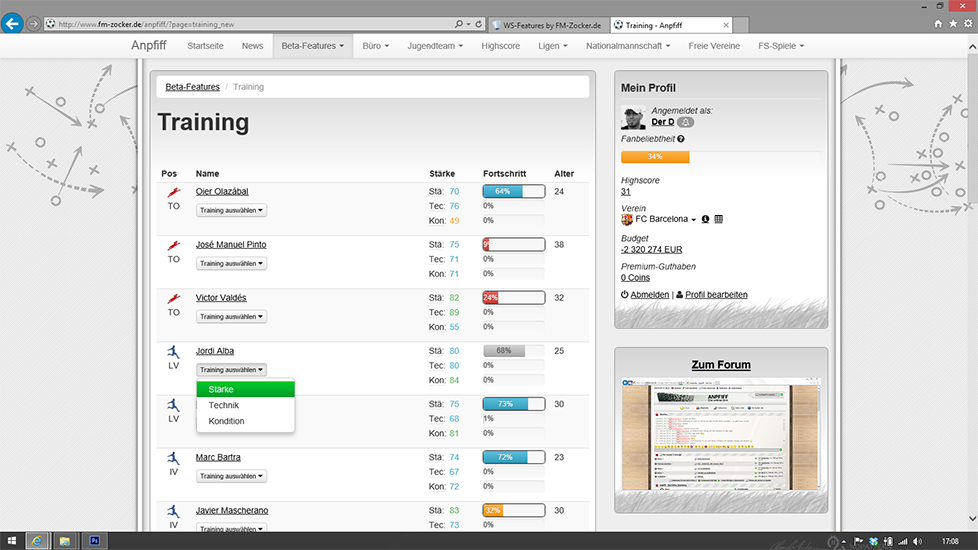Expand the Jugendteam navigation menu

[x=436, y=45]
